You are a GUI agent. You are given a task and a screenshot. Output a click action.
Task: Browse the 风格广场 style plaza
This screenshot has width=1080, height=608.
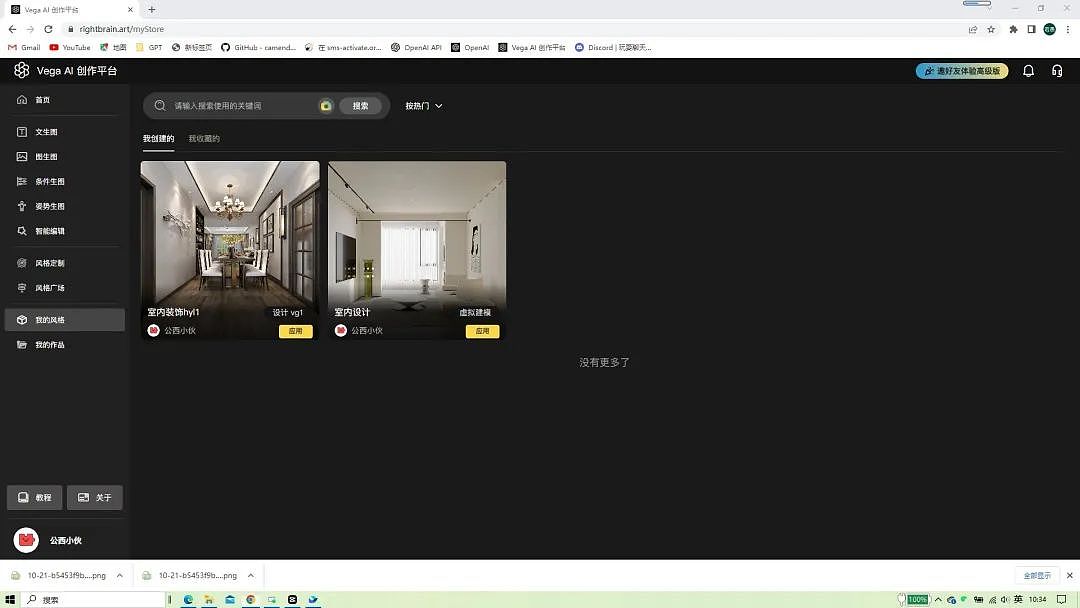(x=48, y=287)
